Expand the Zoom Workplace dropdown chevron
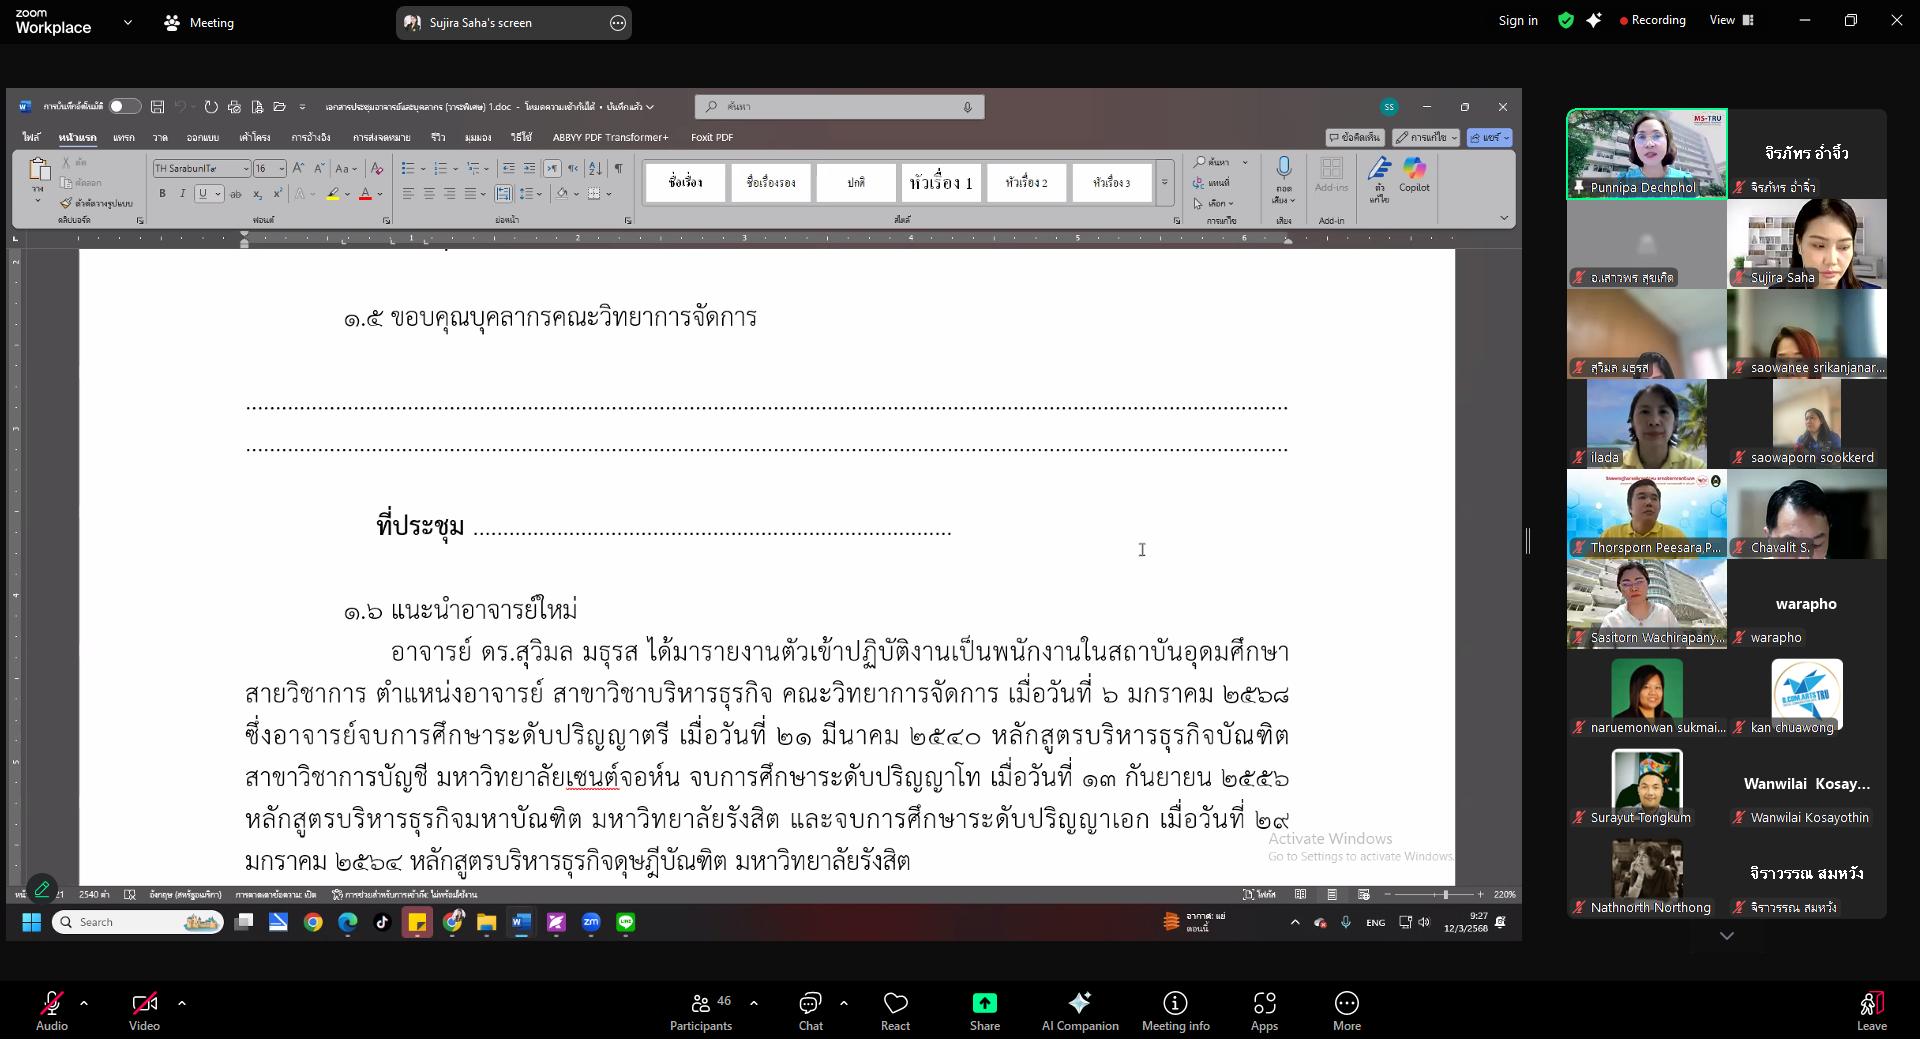Image resolution: width=1920 pixels, height=1040 pixels. (127, 22)
